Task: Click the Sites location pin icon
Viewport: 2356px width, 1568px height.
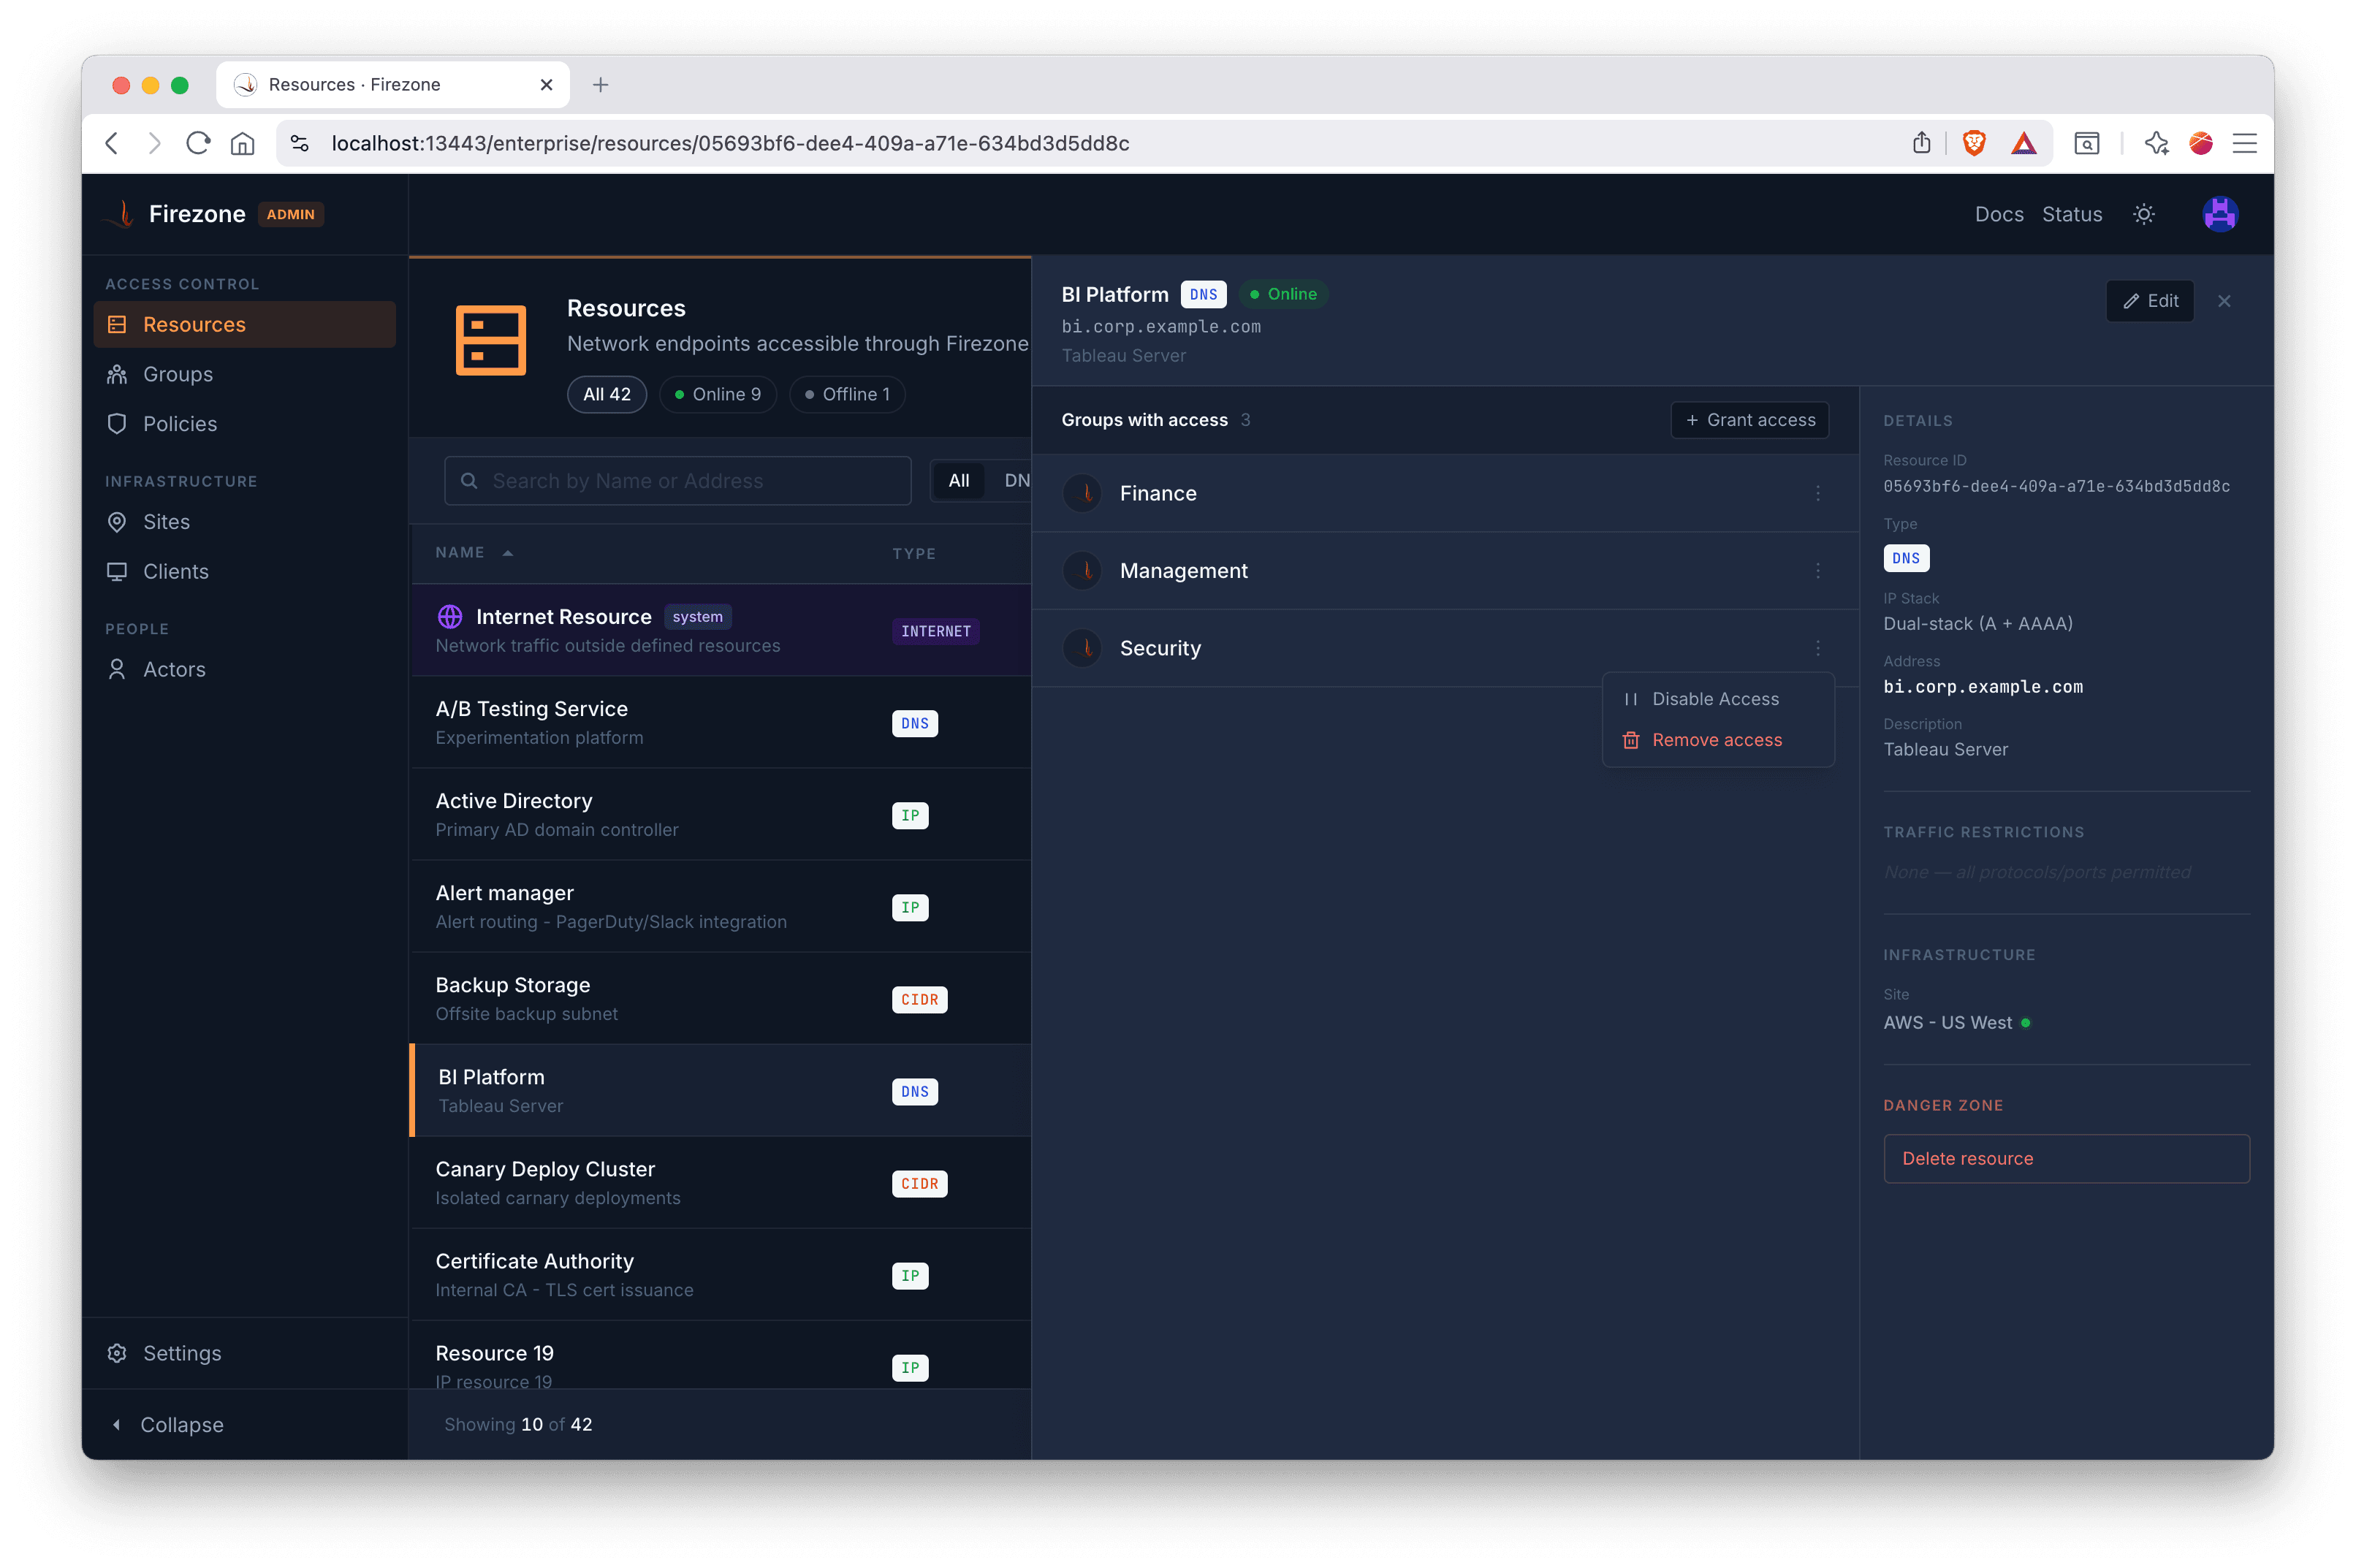Action: point(117,522)
